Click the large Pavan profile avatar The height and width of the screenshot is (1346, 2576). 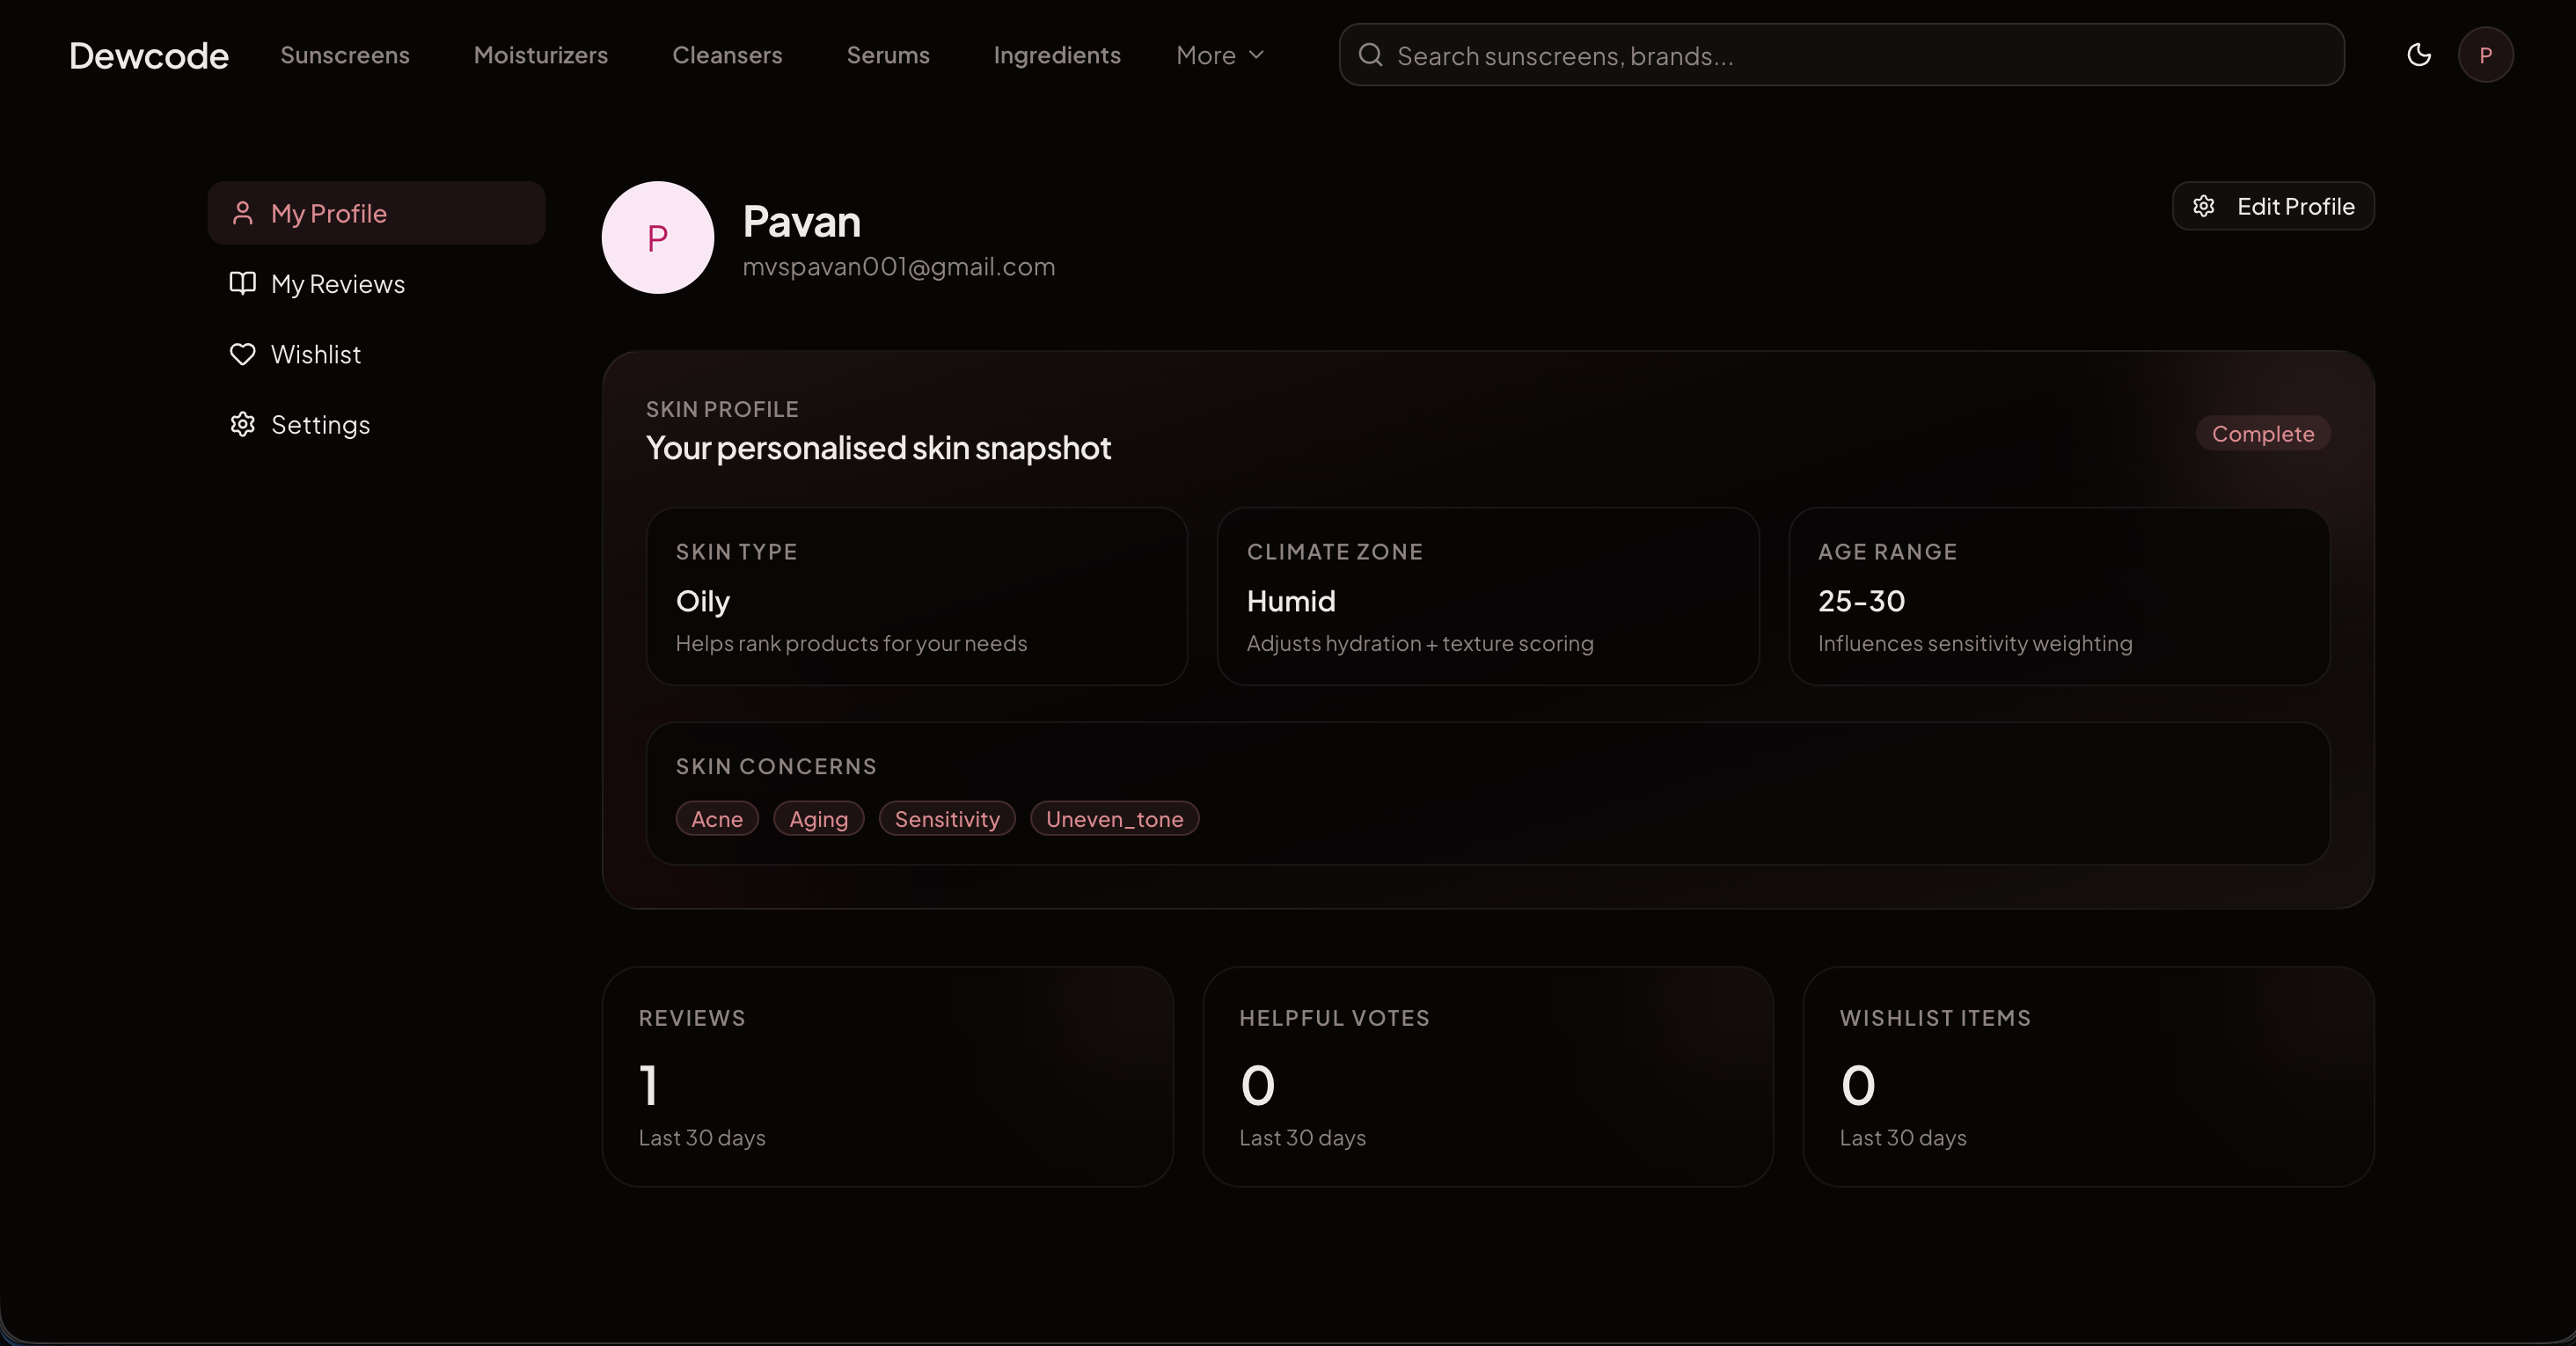(657, 237)
